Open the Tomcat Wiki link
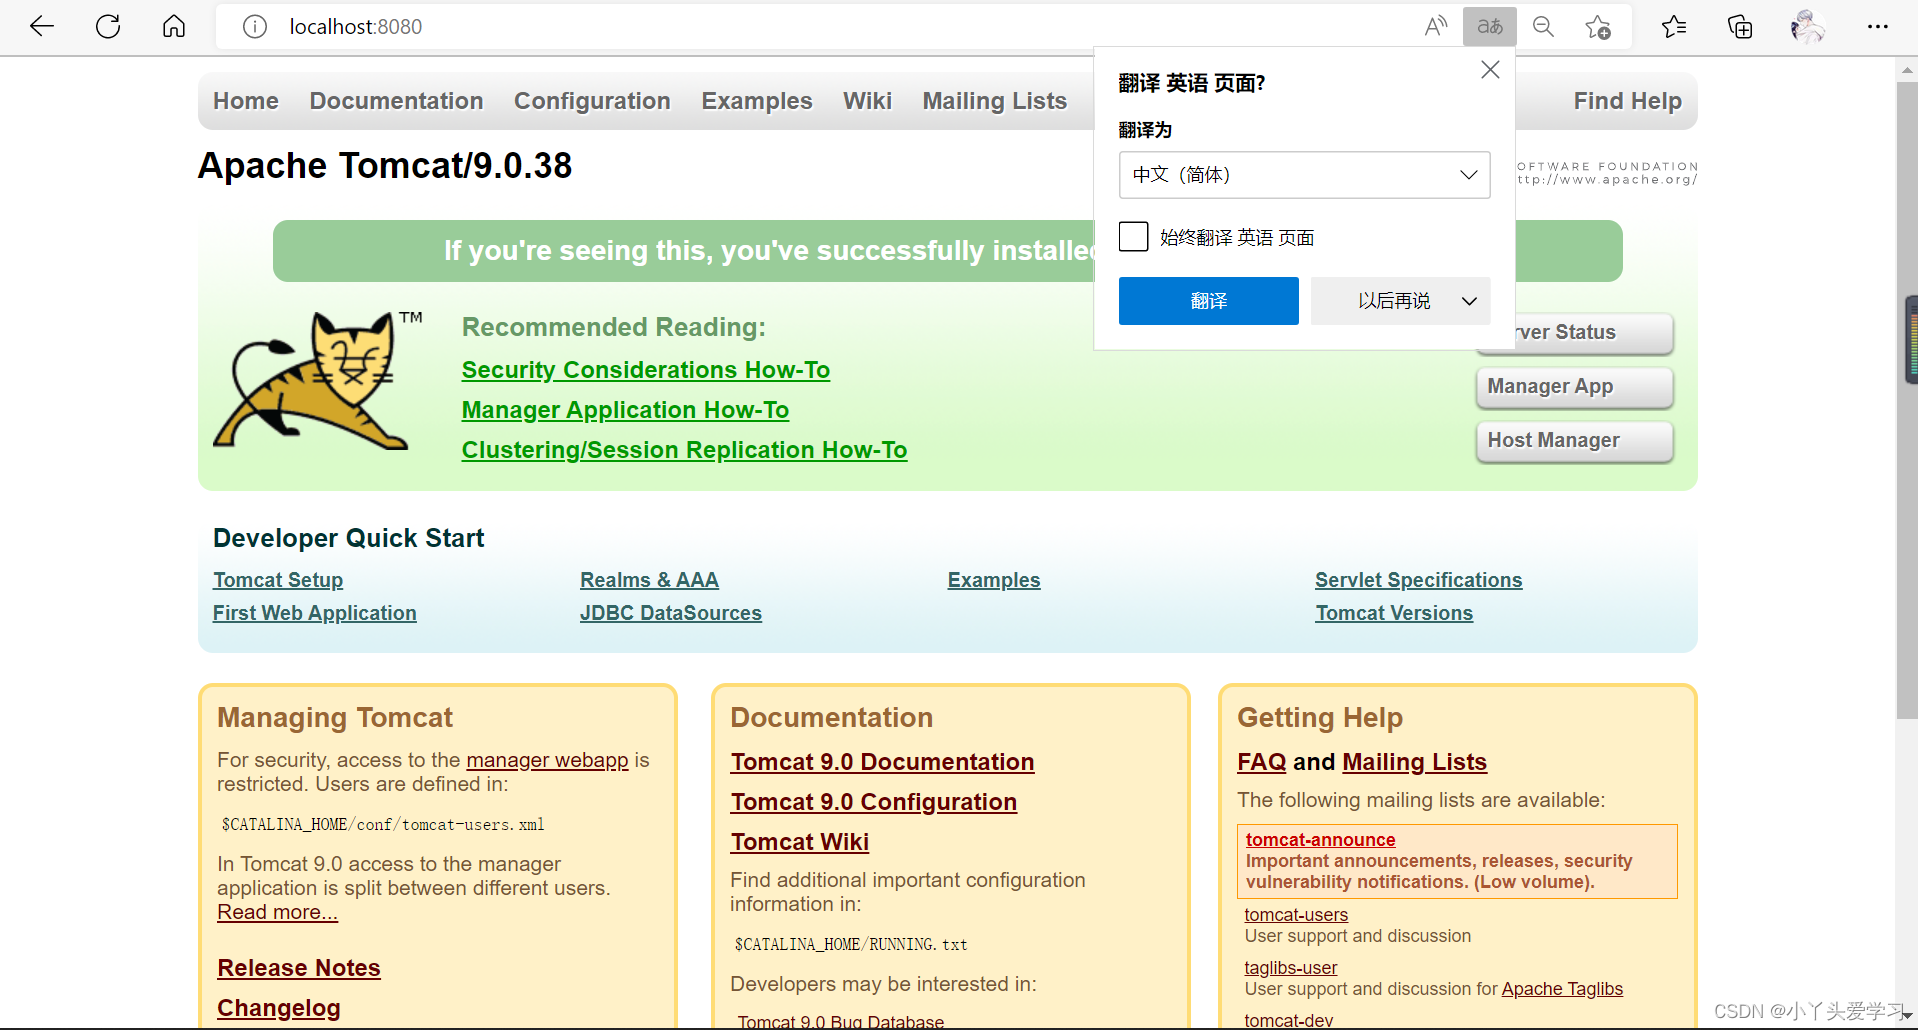The image size is (1918, 1030). pos(800,842)
